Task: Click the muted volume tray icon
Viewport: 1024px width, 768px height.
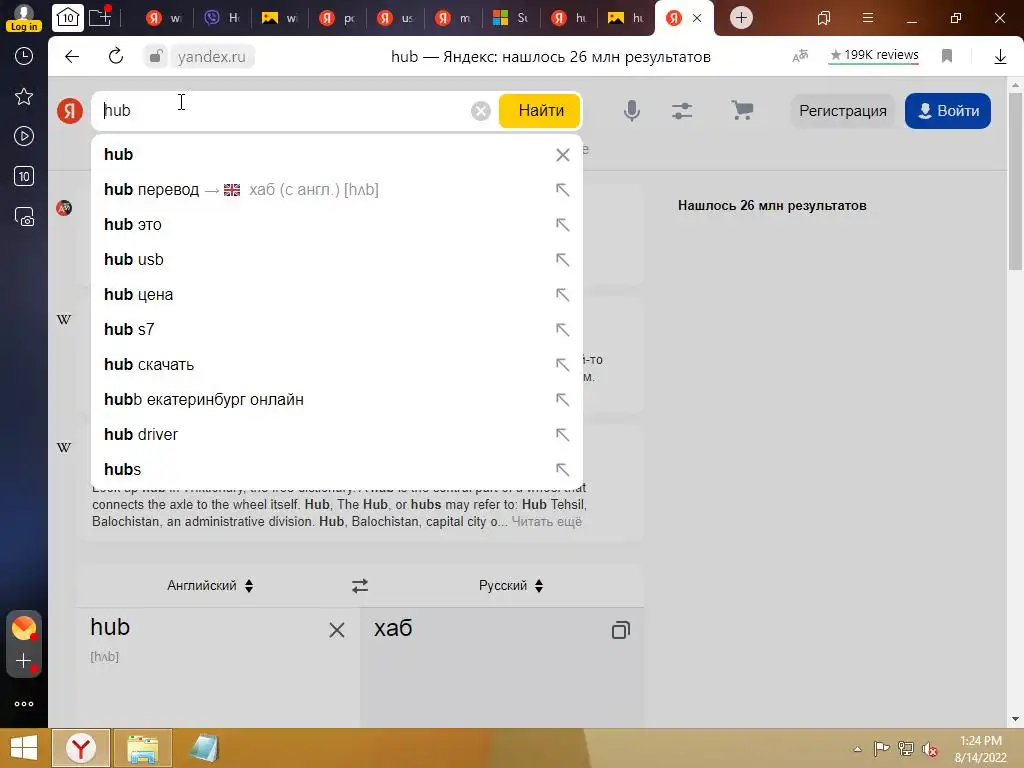Action: [929, 749]
